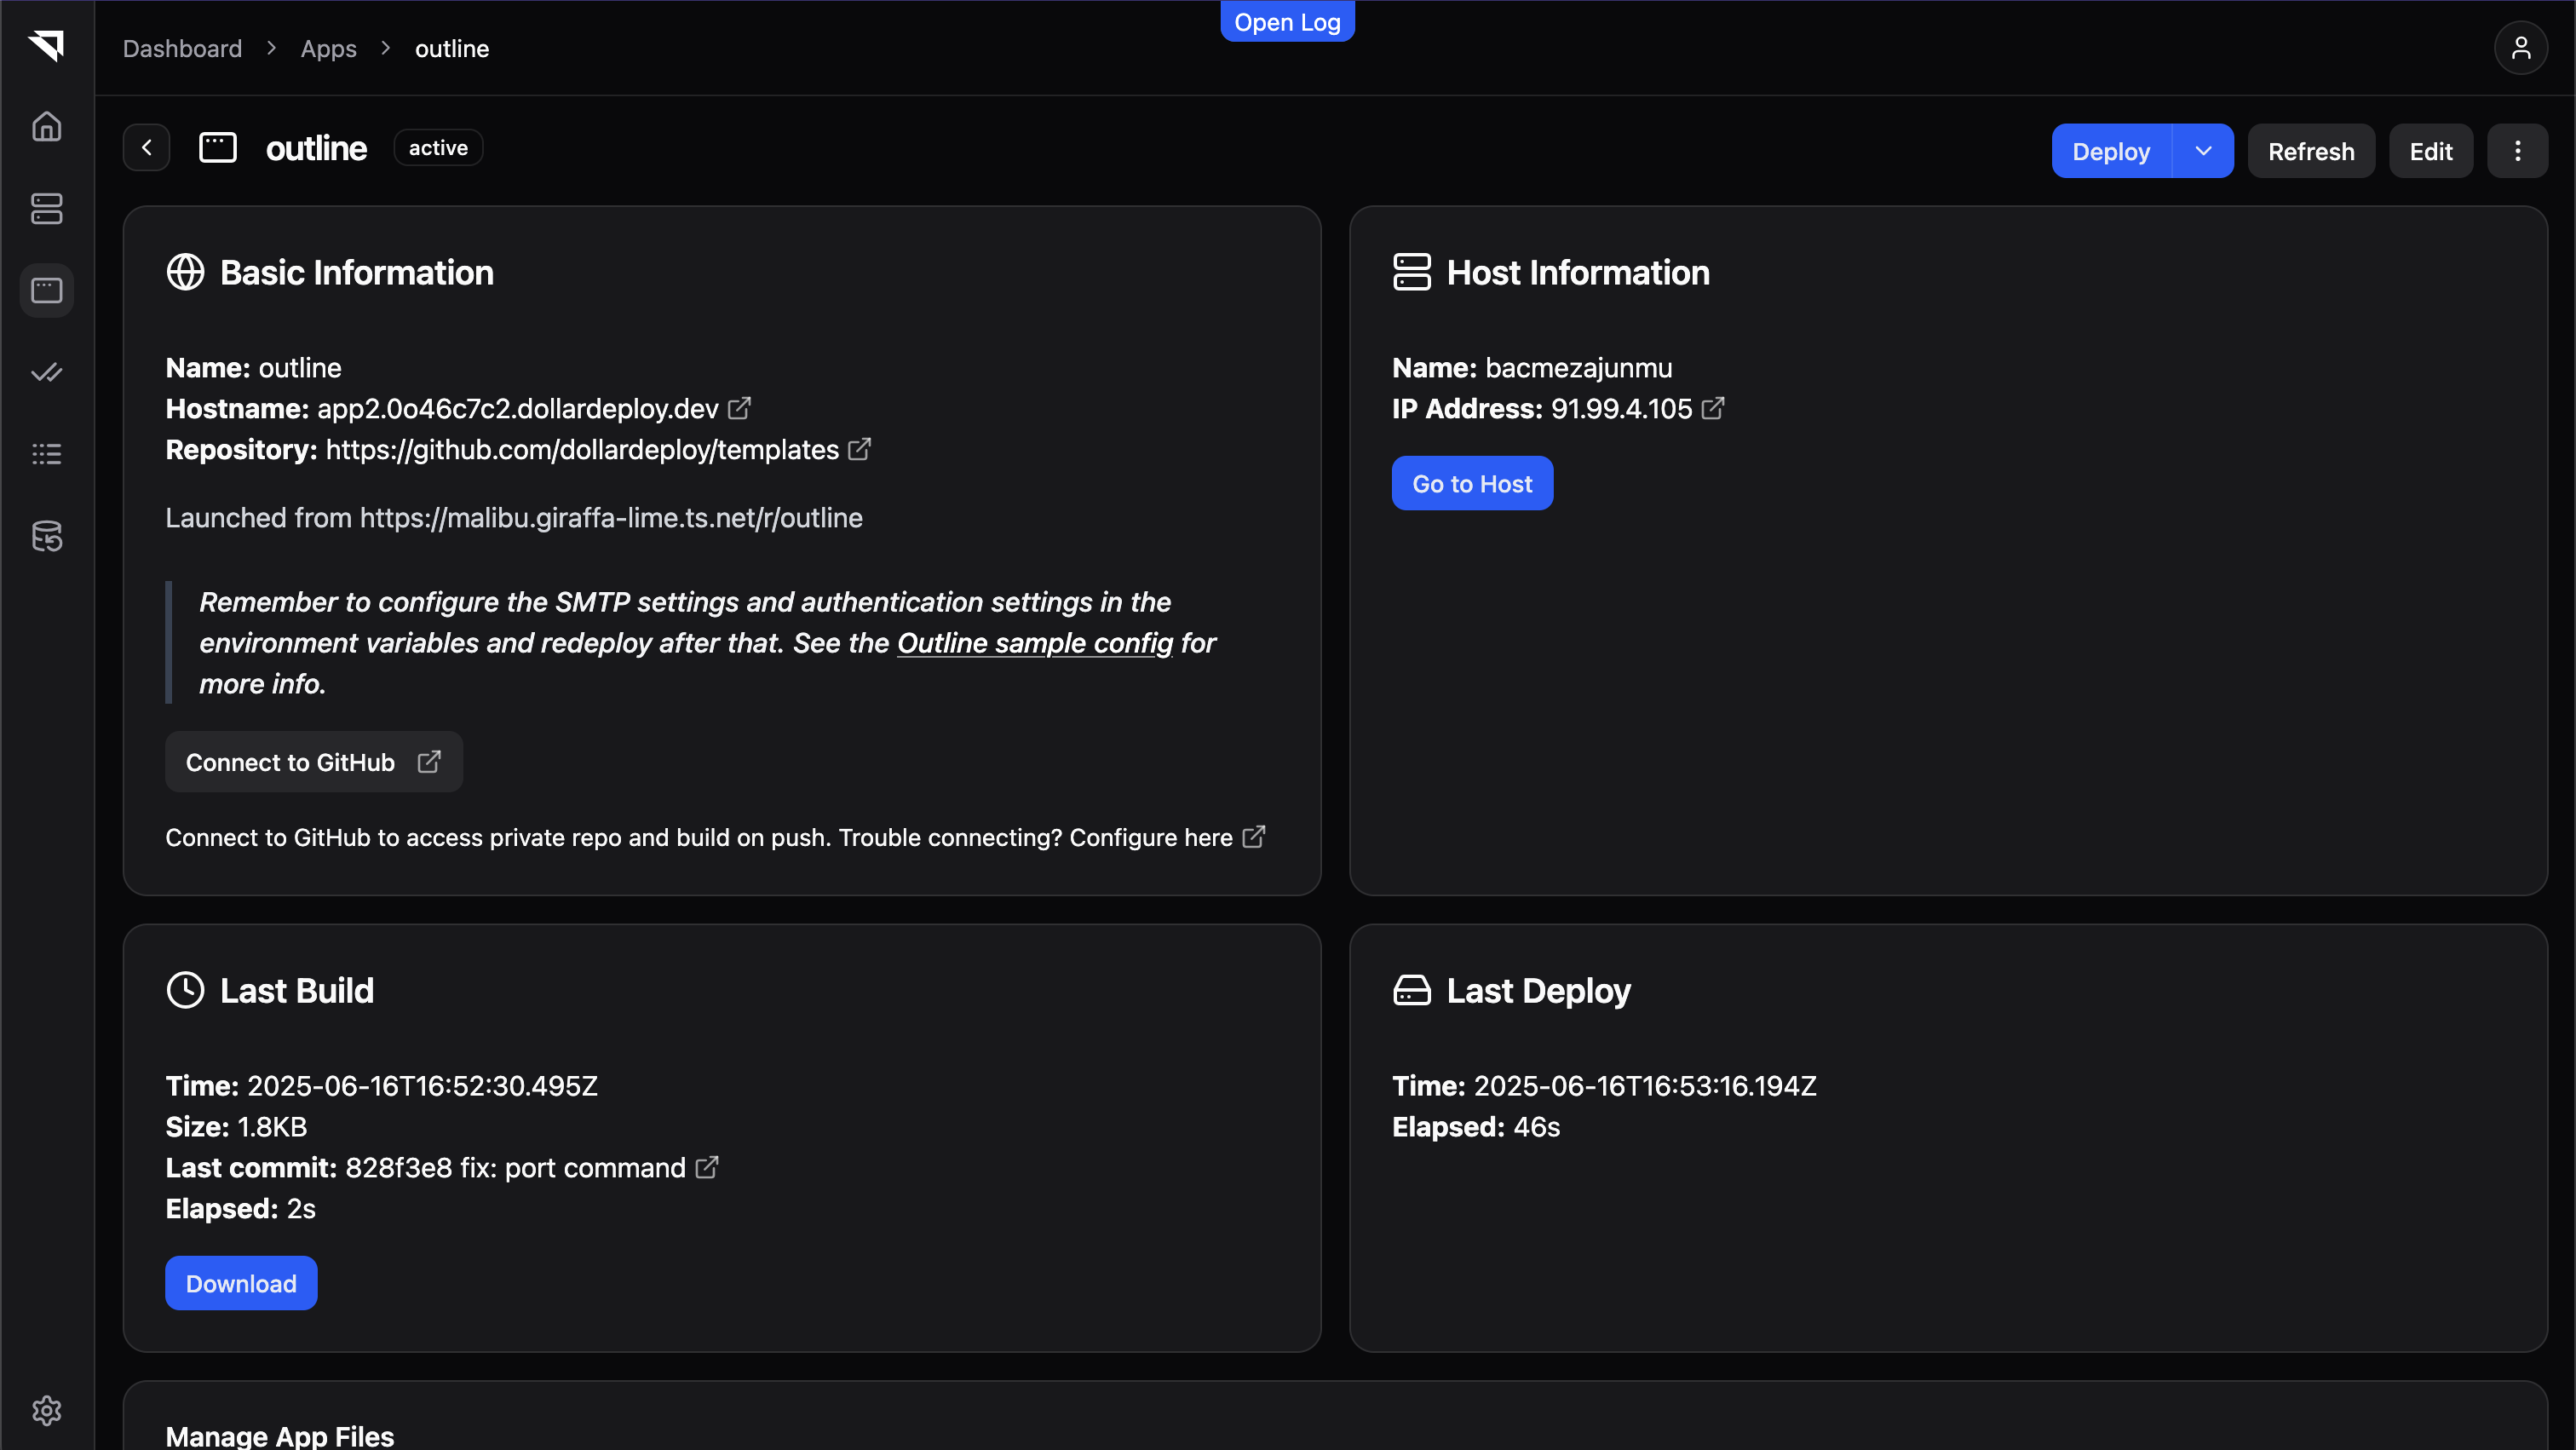The height and width of the screenshot is (1450, 2576).
Task: Click the Size: 1.8KB value
Action: click(x=272, y=1126)
